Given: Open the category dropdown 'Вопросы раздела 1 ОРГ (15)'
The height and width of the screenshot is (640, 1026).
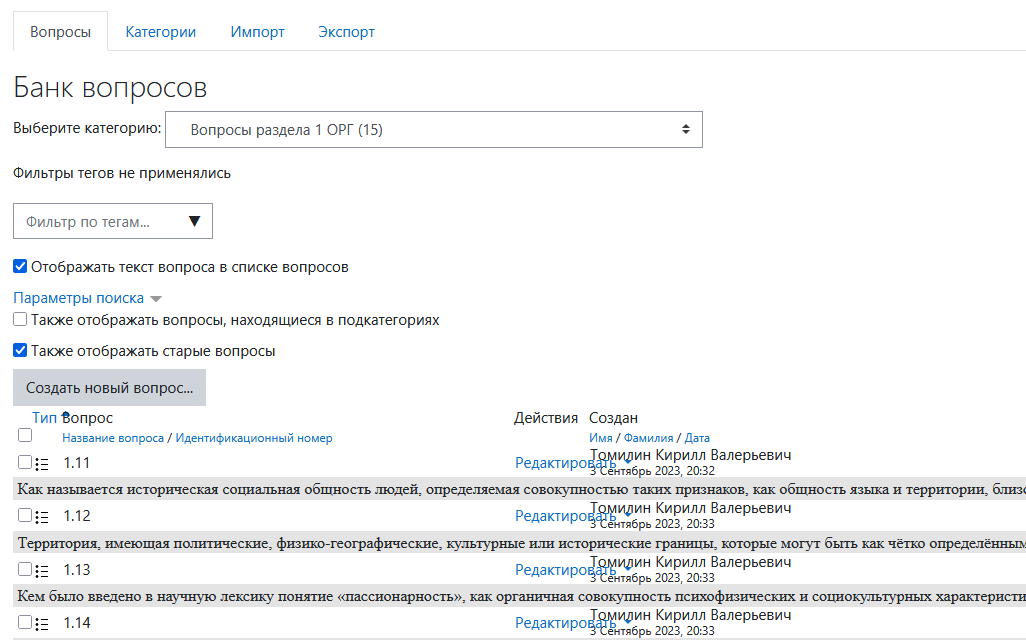Looking at the screenshot, I should 434,130.
